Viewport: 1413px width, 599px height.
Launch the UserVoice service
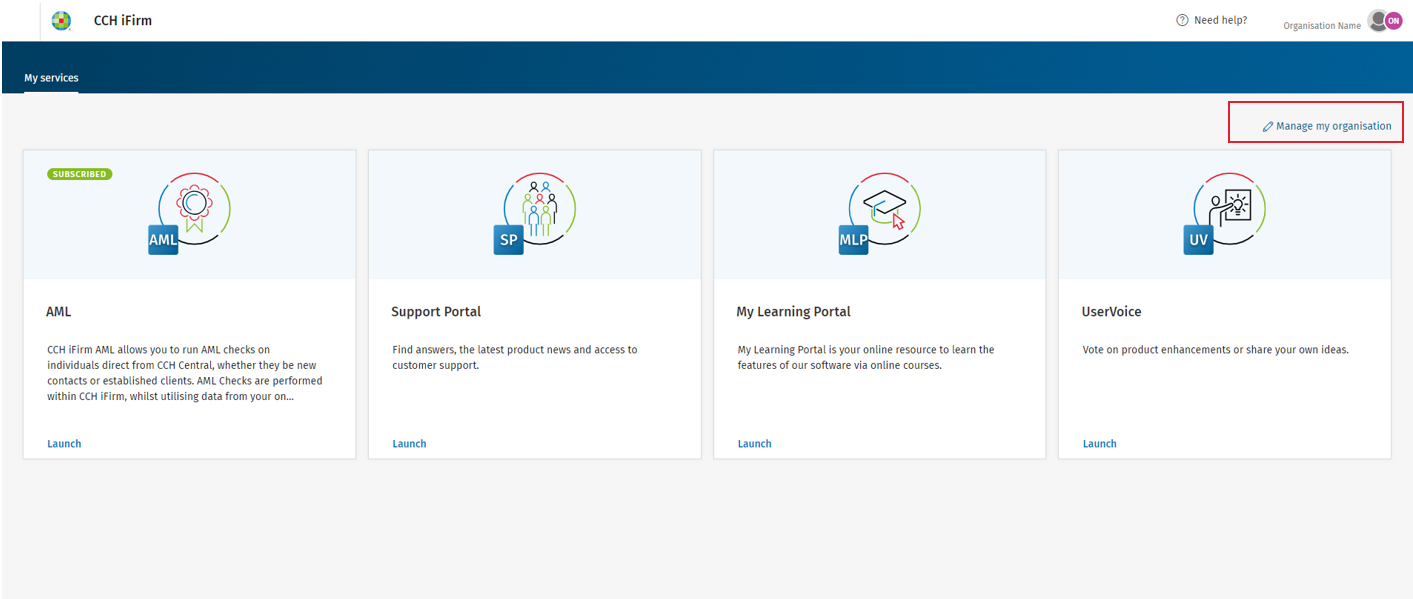coord(1100,444)
